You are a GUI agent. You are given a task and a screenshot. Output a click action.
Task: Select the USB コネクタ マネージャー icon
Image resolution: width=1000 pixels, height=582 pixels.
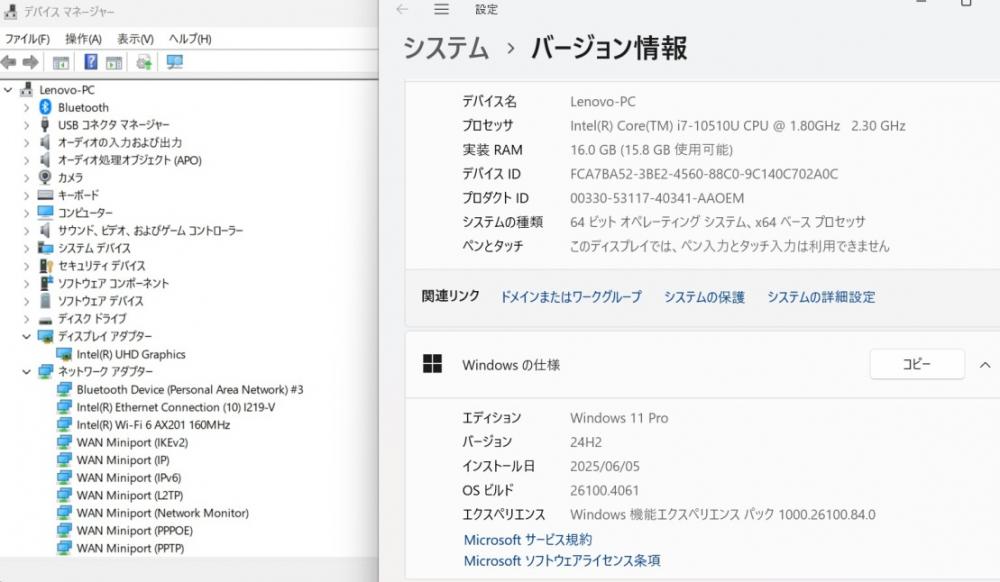click(x=45, y=124)
